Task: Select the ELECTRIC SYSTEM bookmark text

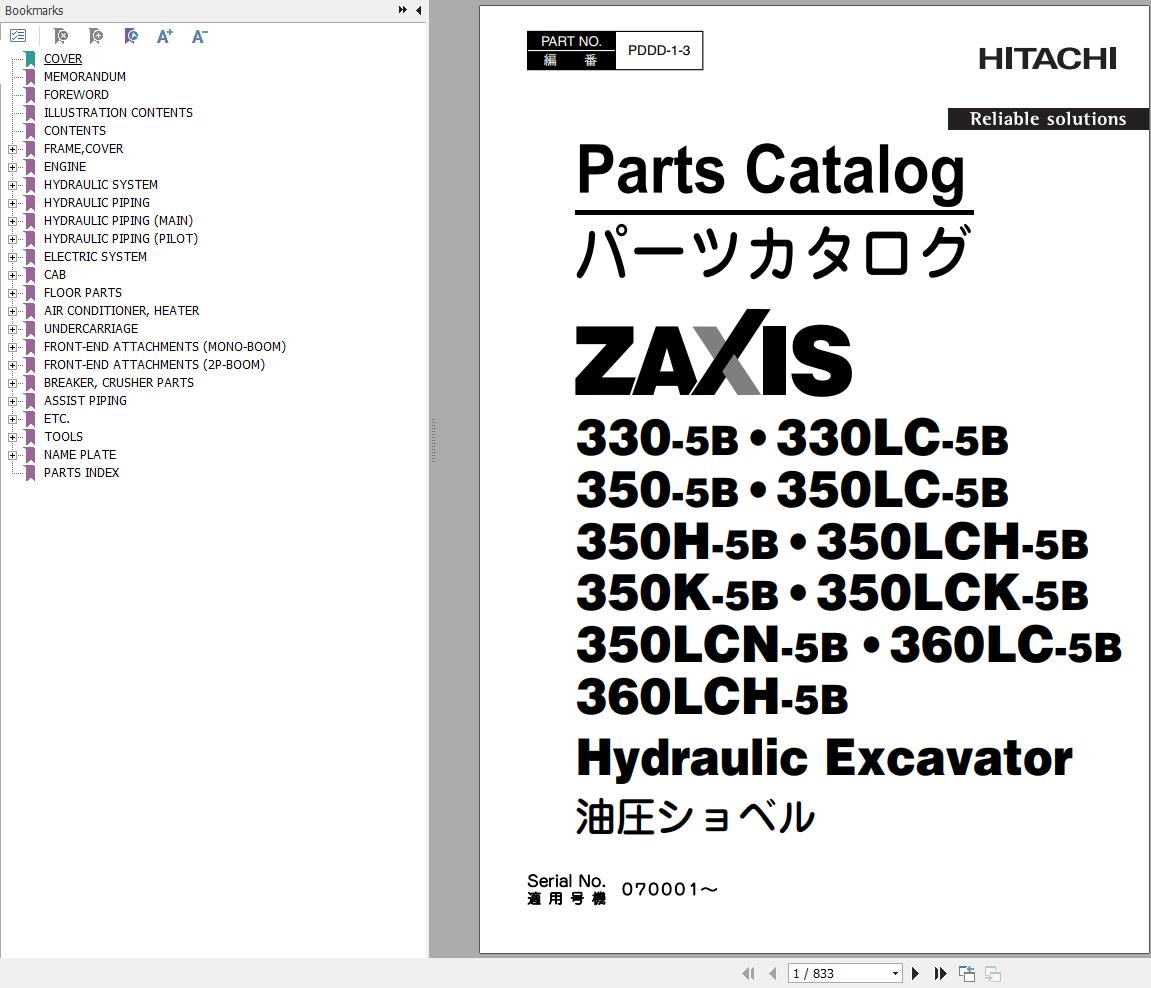Action: [95, 256]
